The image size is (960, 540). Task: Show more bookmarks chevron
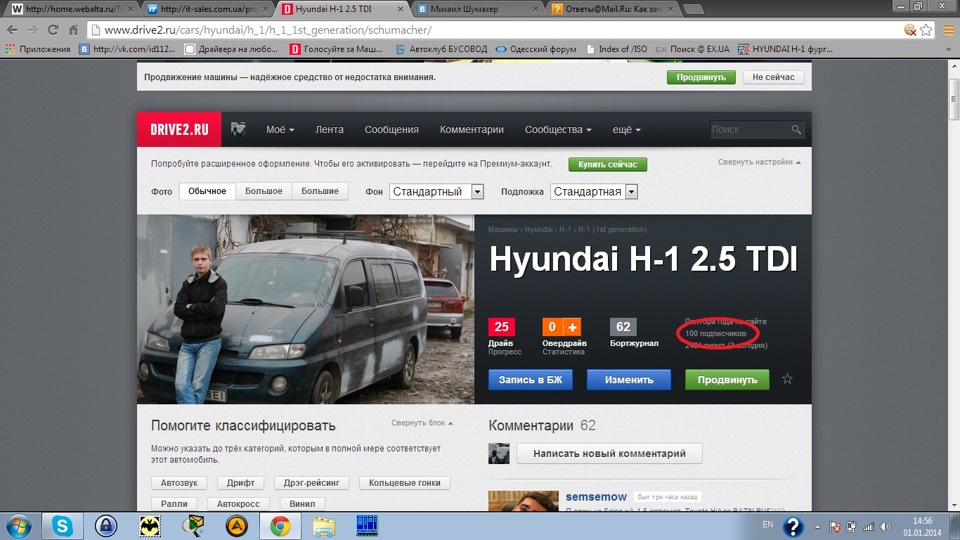pos(948,49)
